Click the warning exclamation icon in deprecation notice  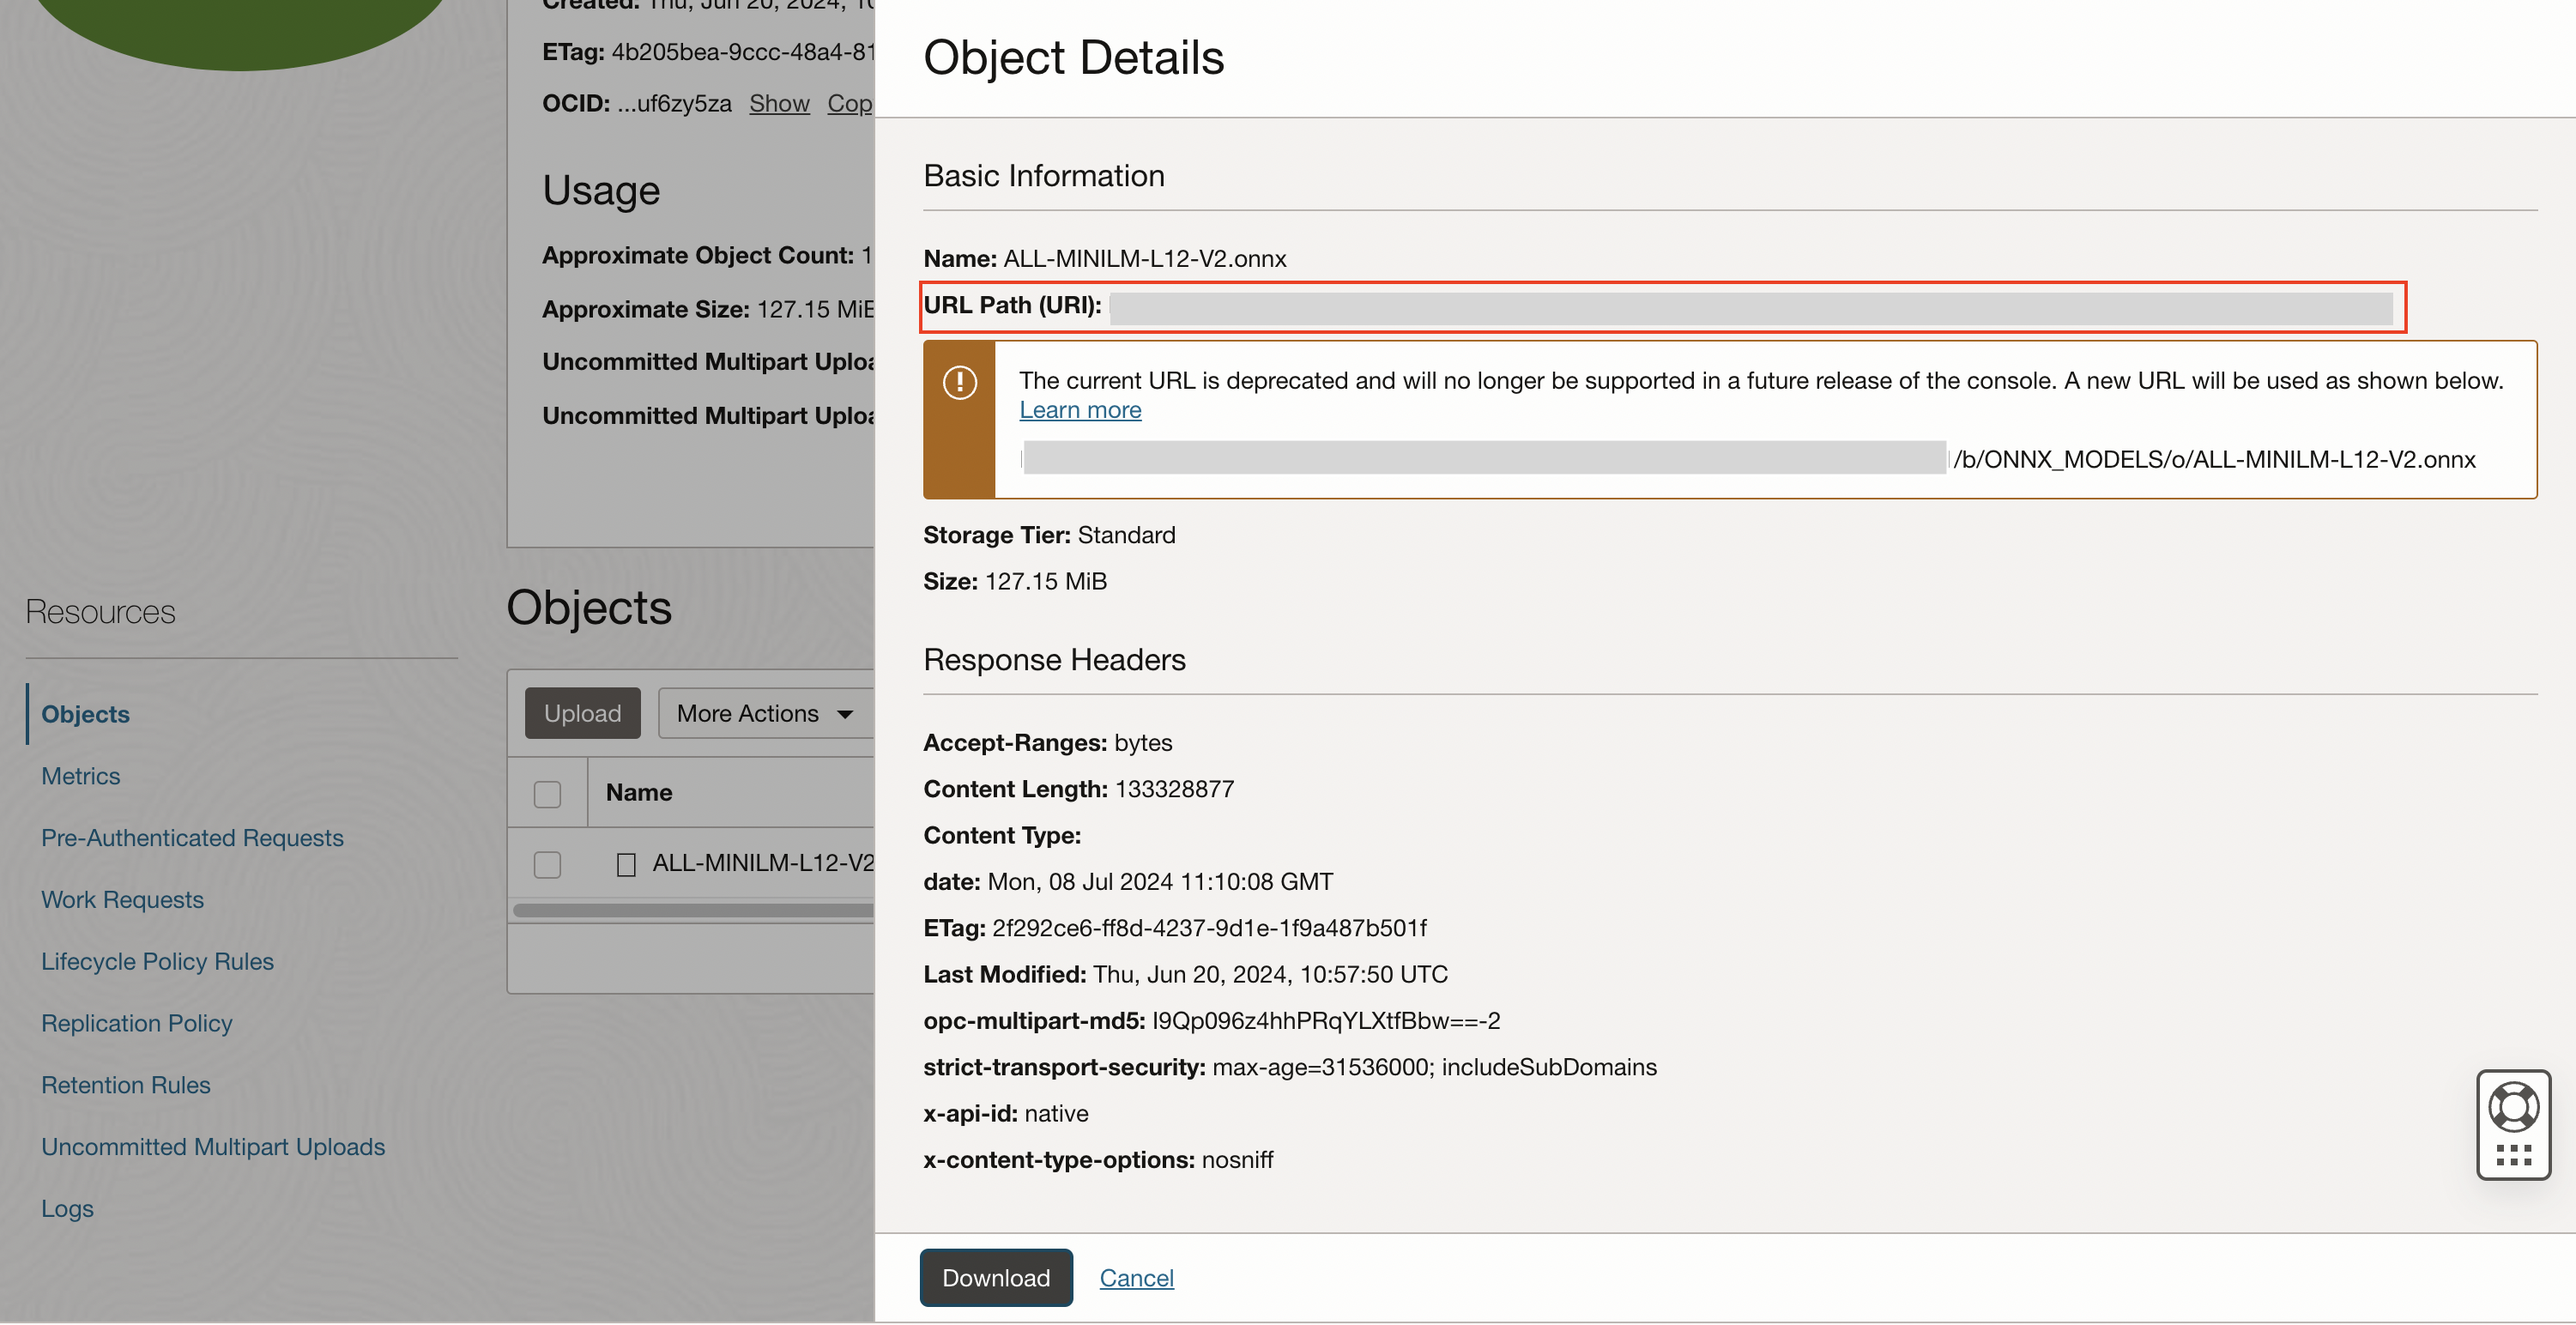(959, 382)
